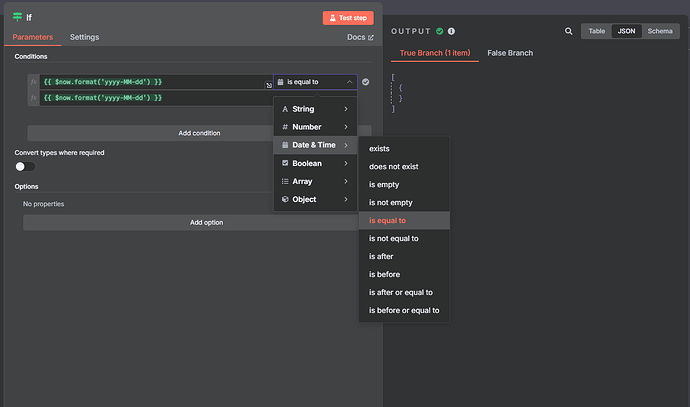
Task: Click the Add option button
Action: coord(206,223)
